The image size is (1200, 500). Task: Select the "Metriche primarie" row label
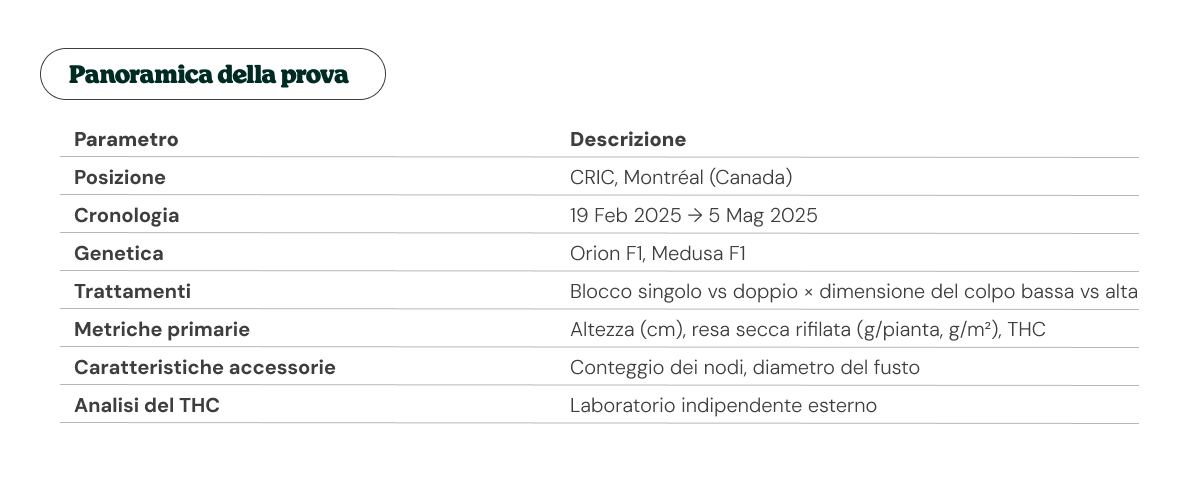(x=162, y=329)
